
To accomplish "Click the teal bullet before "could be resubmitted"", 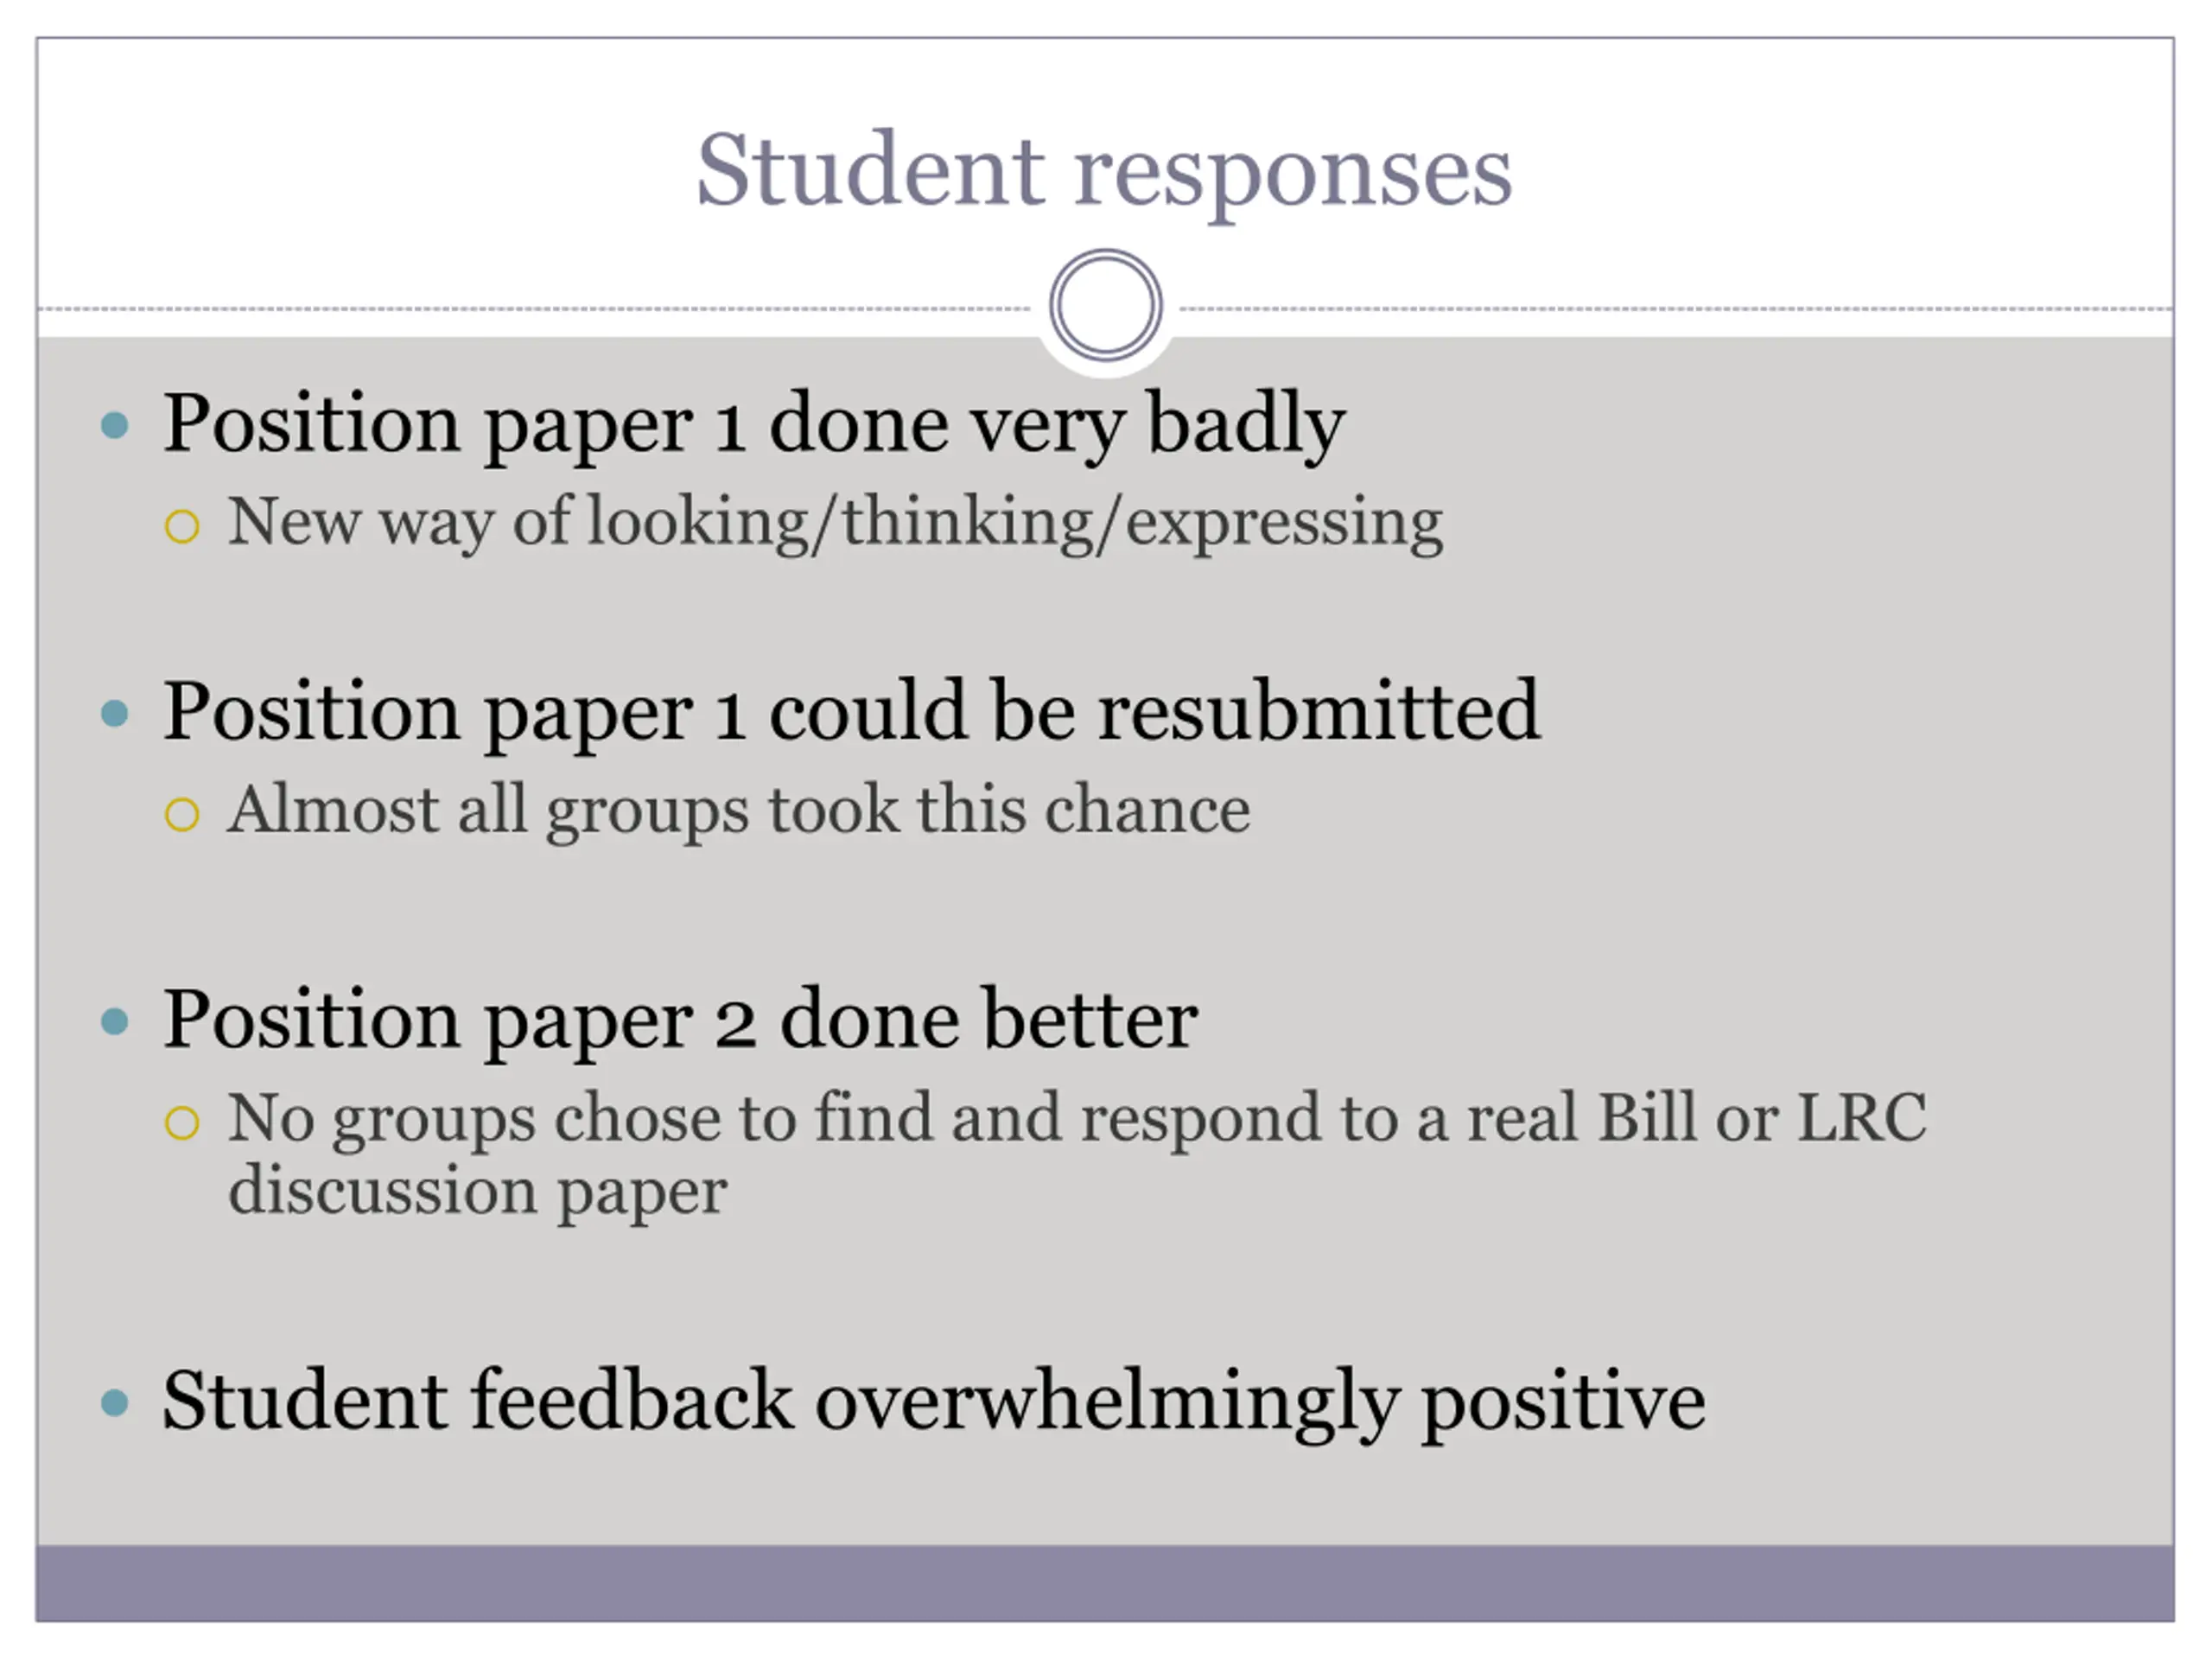I will 116,713.
